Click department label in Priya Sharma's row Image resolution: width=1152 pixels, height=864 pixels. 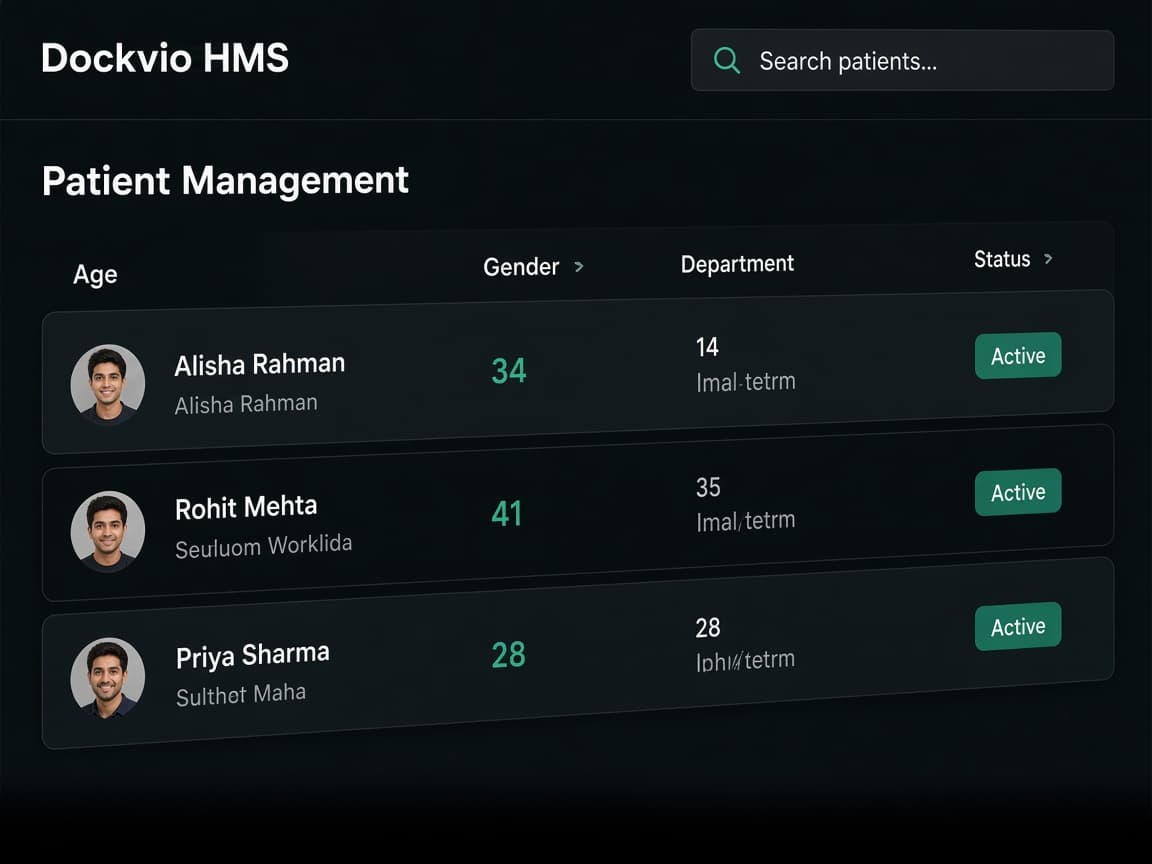[x=745, y=660]
